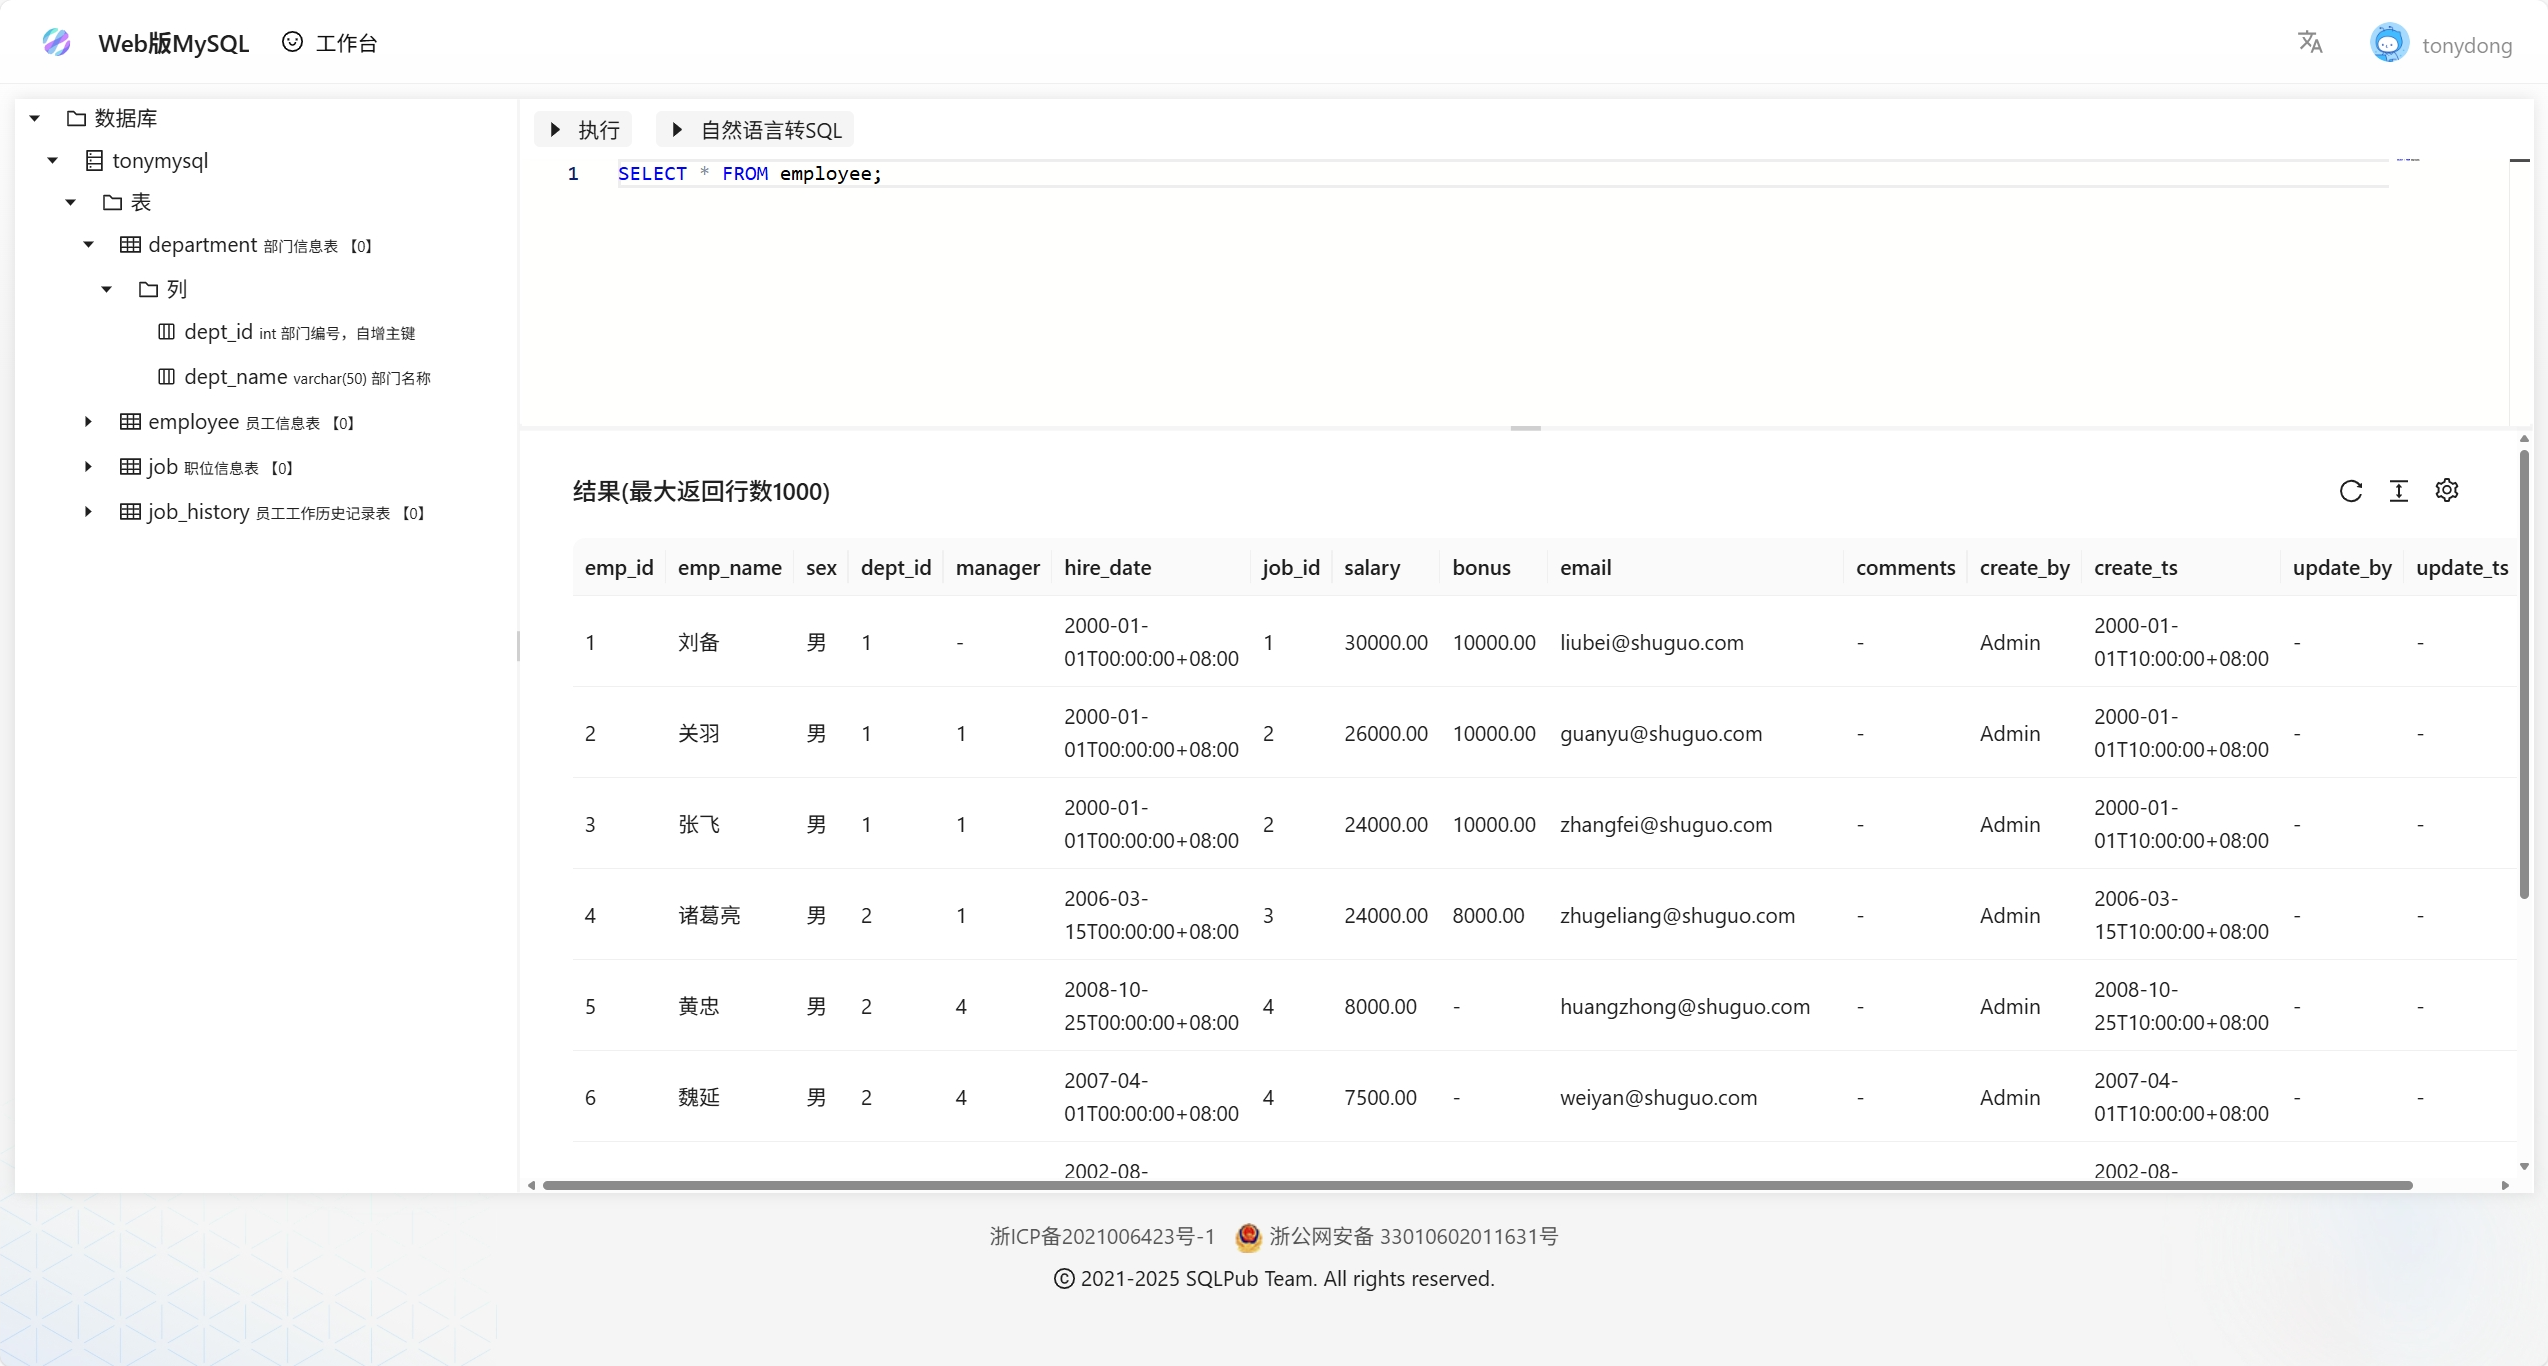The image size is (2548, 1366).
Task: Click the language translation icon
Action: tap(2310, 42)
